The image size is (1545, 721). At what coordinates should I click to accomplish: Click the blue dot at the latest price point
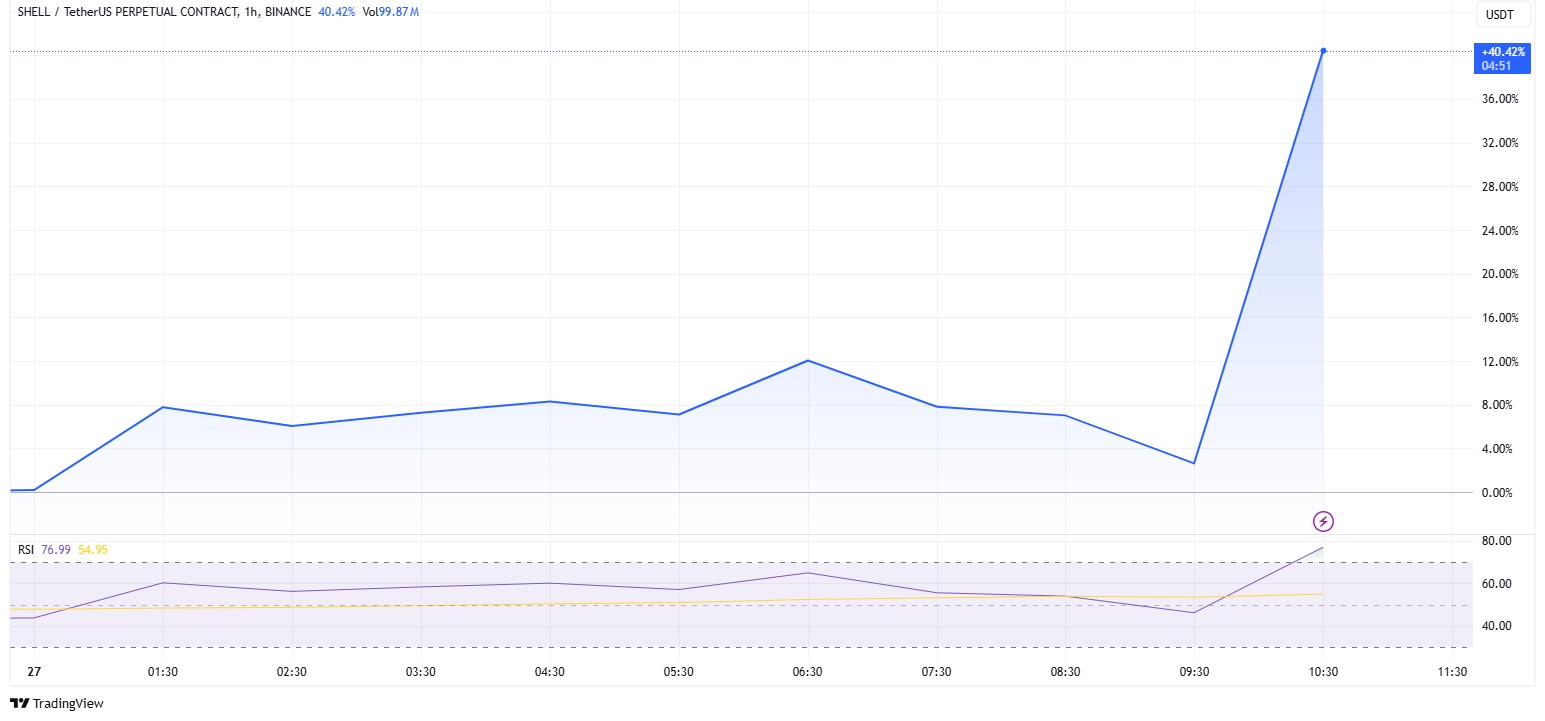[1323, 51]
